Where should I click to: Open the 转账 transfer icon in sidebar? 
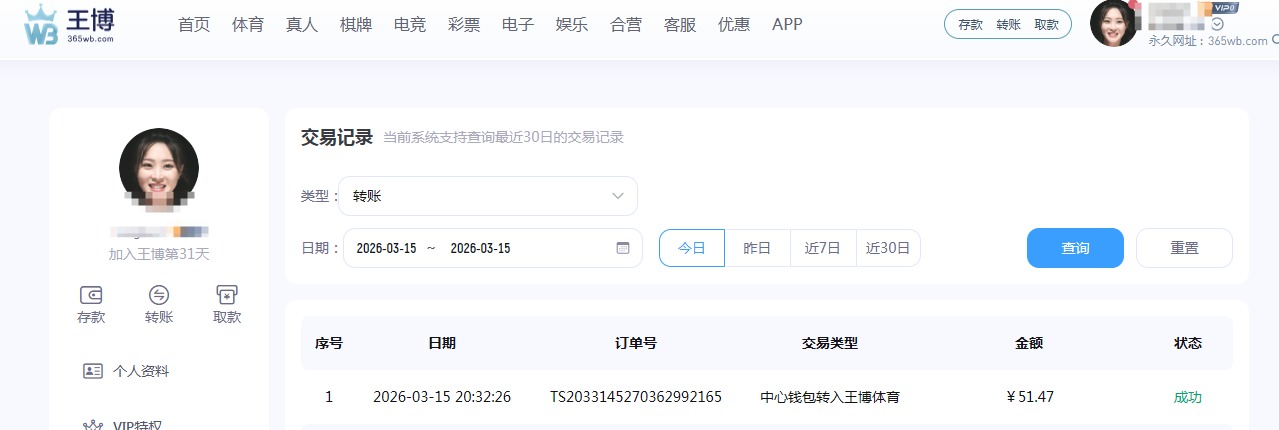pyautogui.click(x=159, y=295)
